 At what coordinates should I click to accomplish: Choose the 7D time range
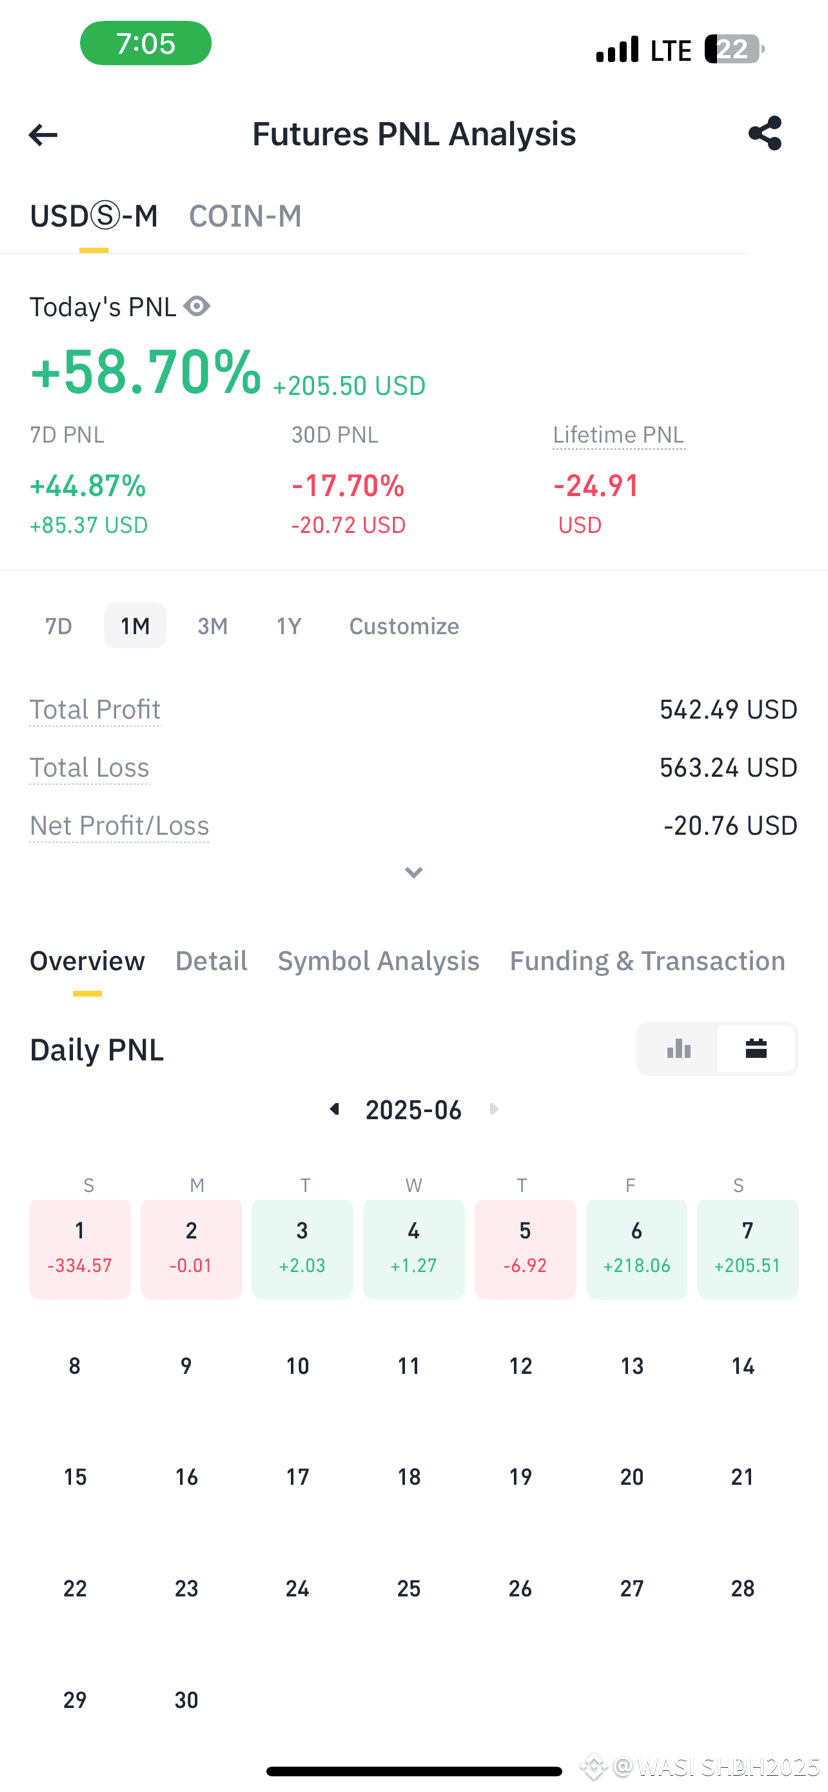59,626
